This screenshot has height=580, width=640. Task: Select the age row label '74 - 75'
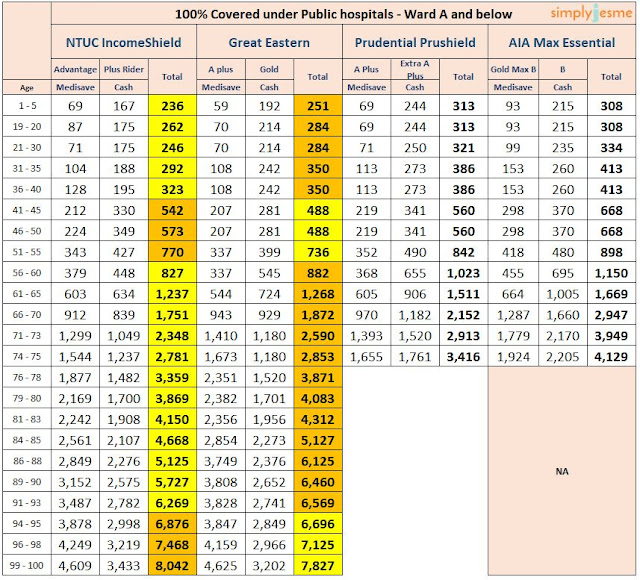pos(27,356)
